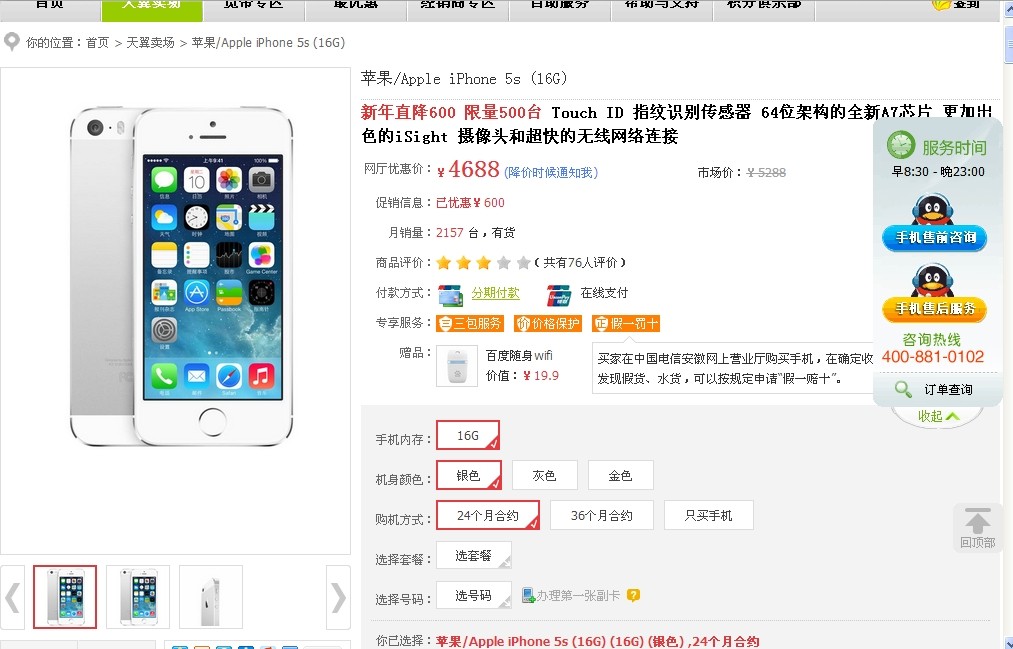1013x649 pixels.
Task: Click the pre-sales QQ consultation penguin icon
Action: pos(933,209)
